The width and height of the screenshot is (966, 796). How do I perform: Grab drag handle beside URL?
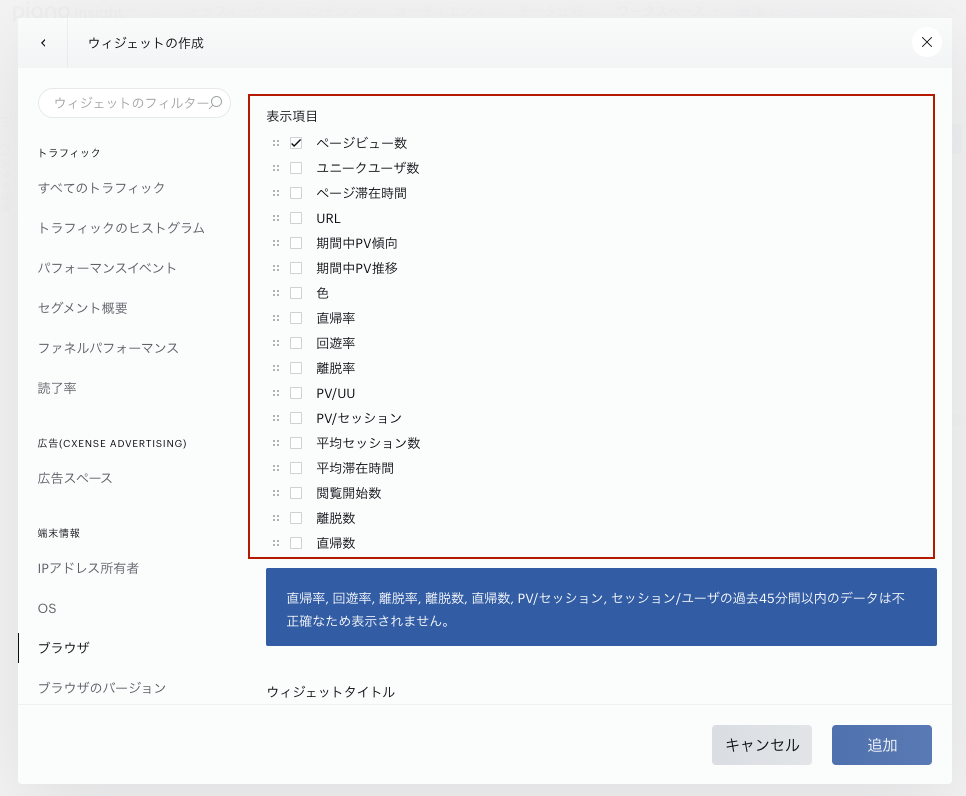(x=276, y=218)
